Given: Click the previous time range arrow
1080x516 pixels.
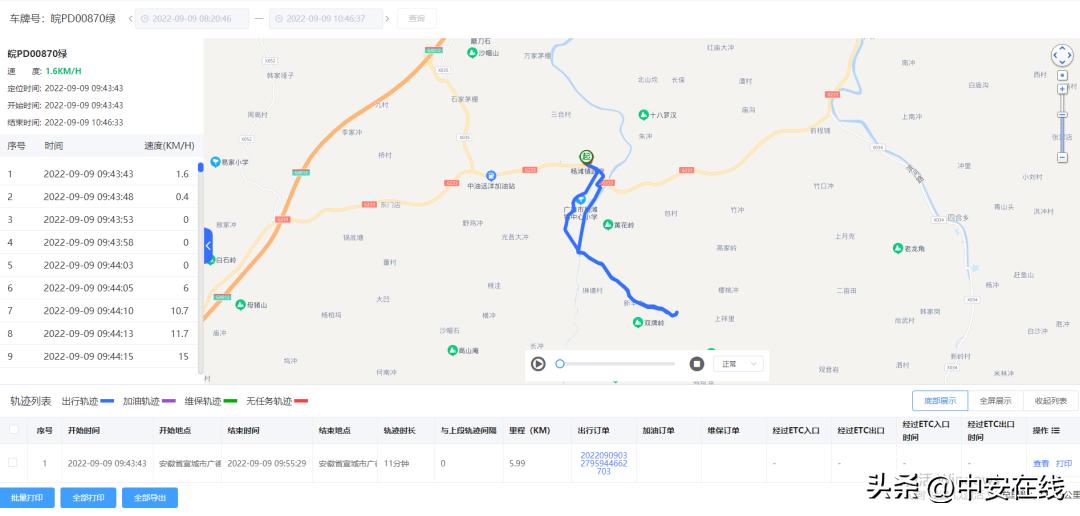Looking at the screenshot, I should [x=130, y=19].
